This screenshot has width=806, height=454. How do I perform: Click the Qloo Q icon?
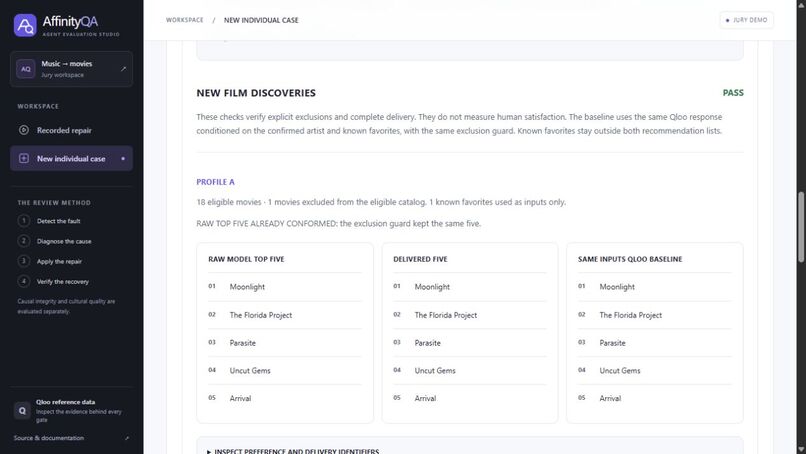[22, 410]
